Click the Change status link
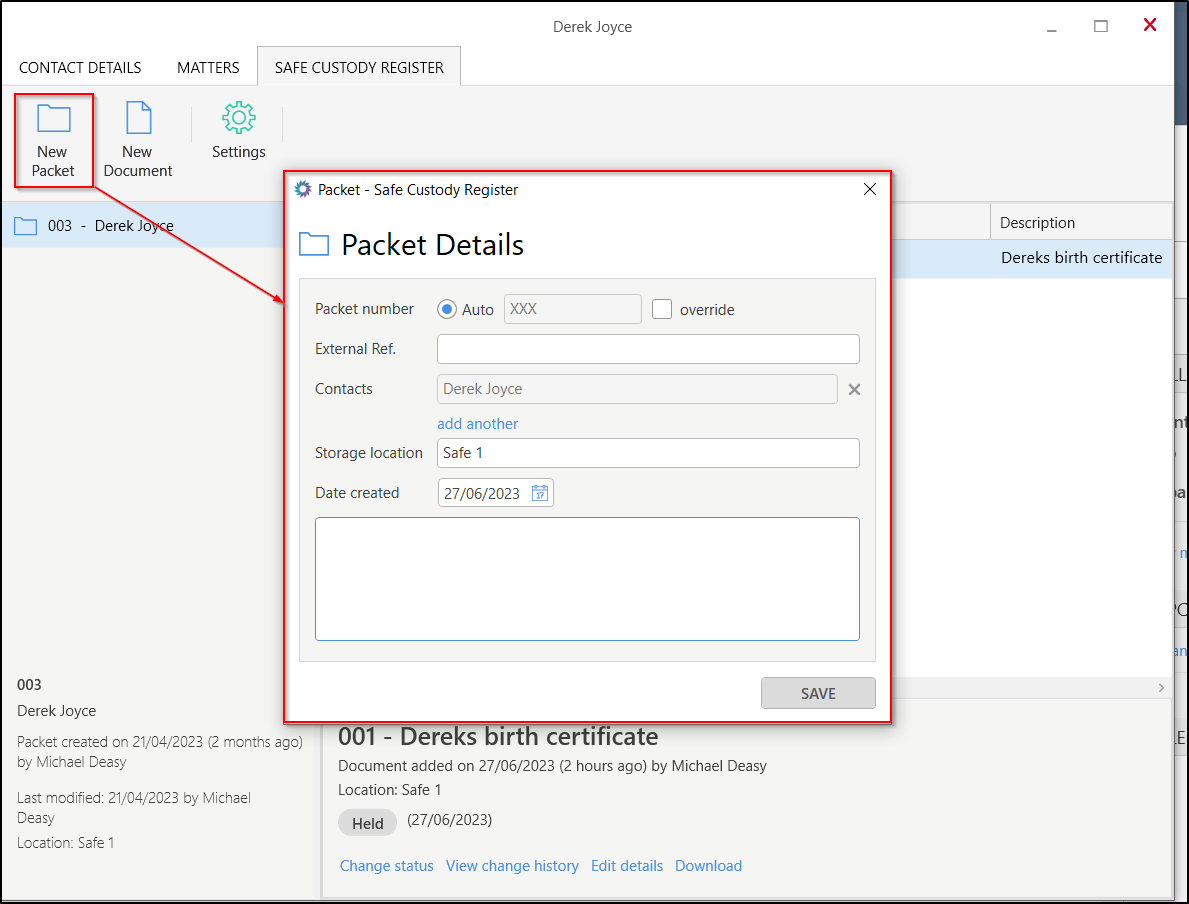Viewport: 1189px width, 904px height. coord(386,866)
